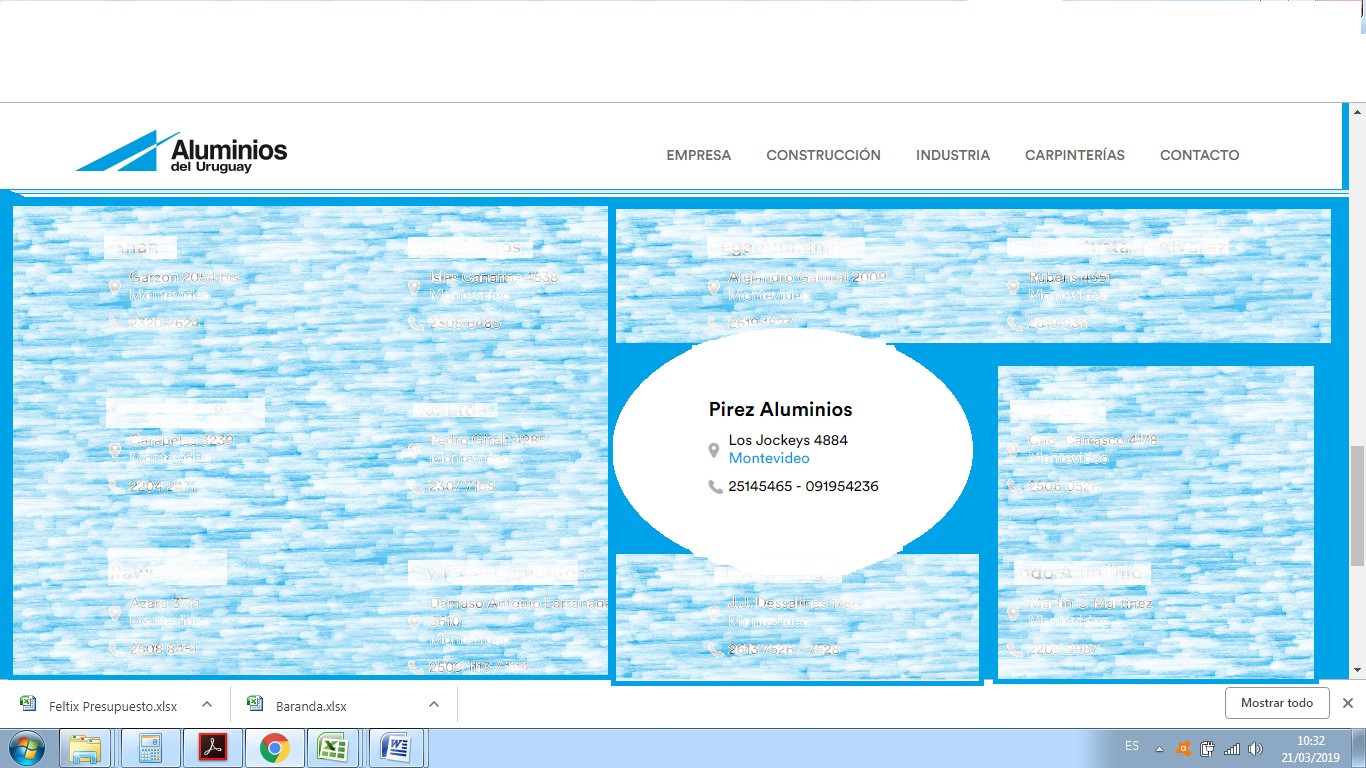Viewport: 1366px width, 768px height.
Task: Close the downloads bar
Action: click(x=1347, y=703)
